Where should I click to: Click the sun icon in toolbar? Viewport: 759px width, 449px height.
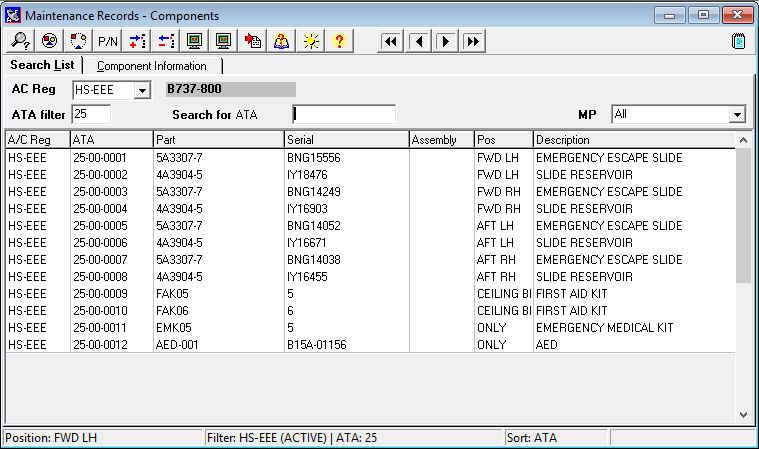point(311,41)
